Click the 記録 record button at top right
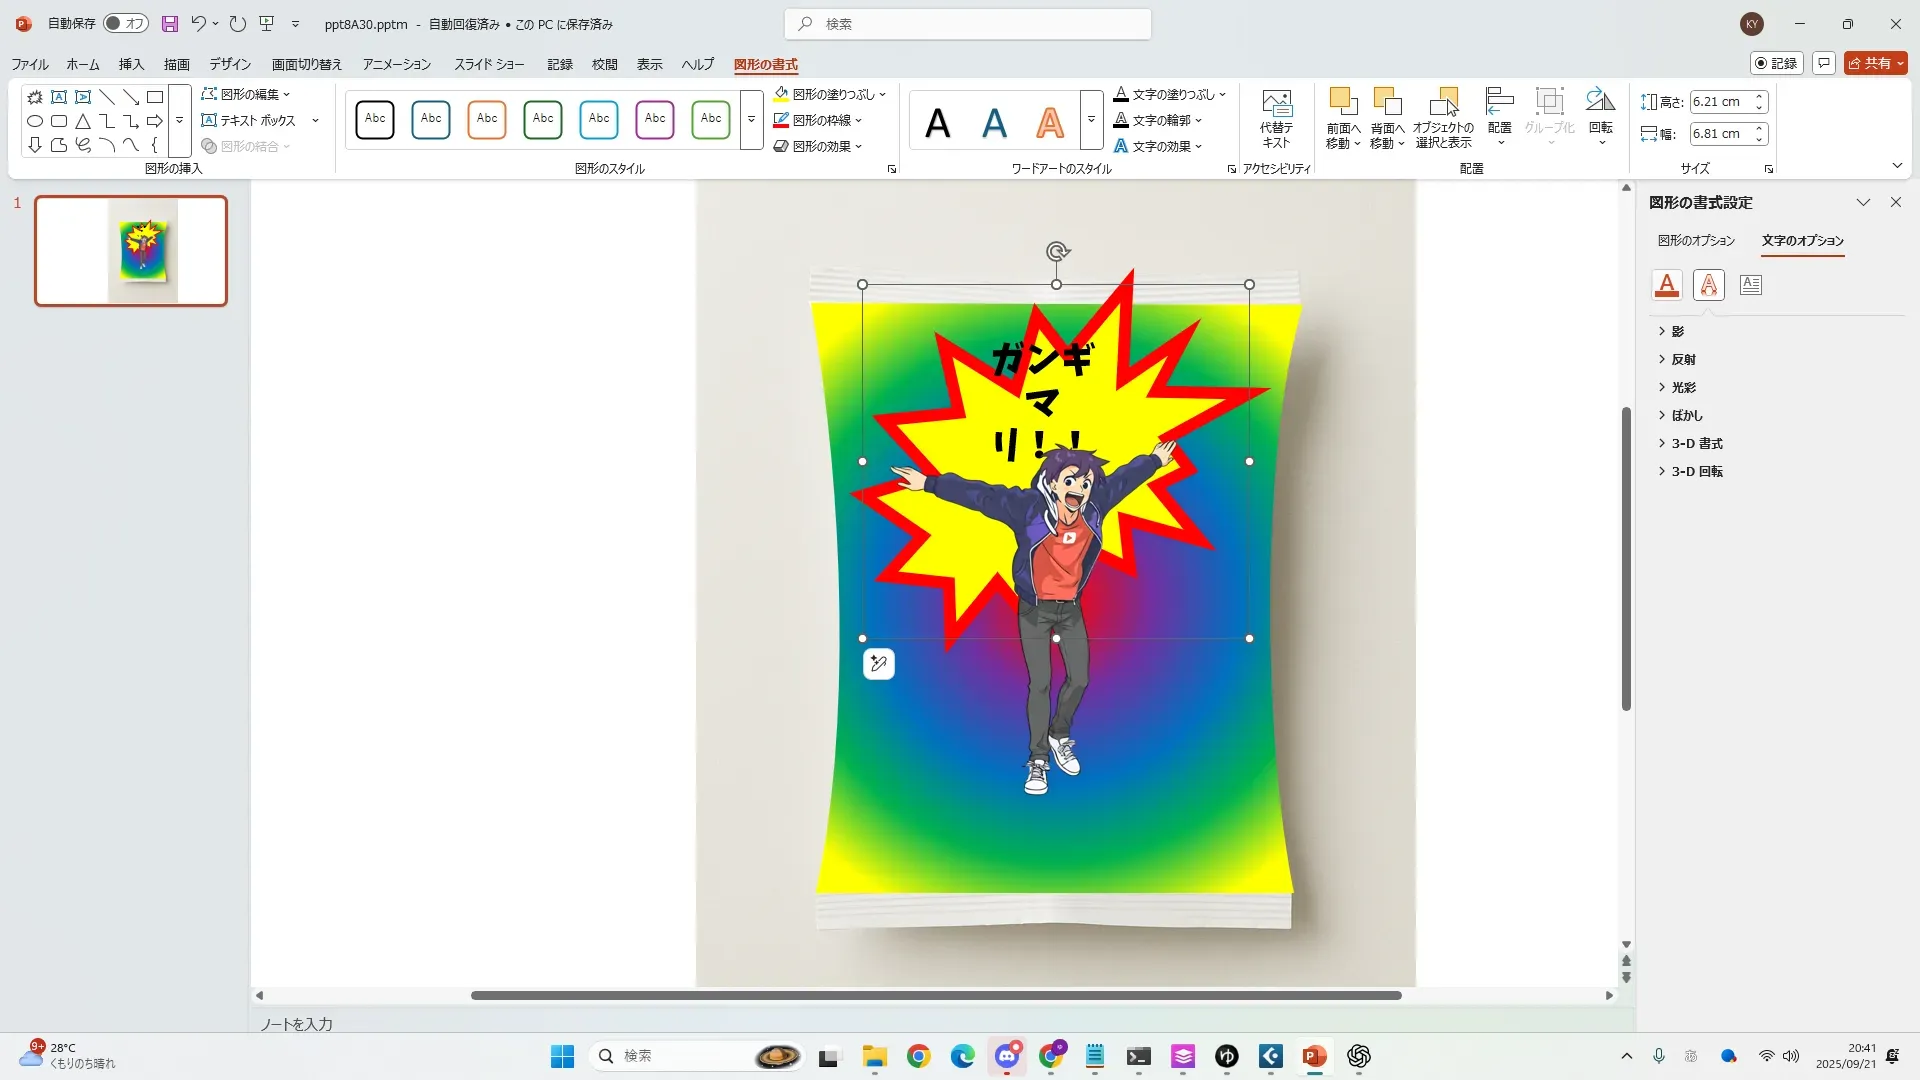Viewport: 1920px width, 1080px height. click(x=1776, y=63)
